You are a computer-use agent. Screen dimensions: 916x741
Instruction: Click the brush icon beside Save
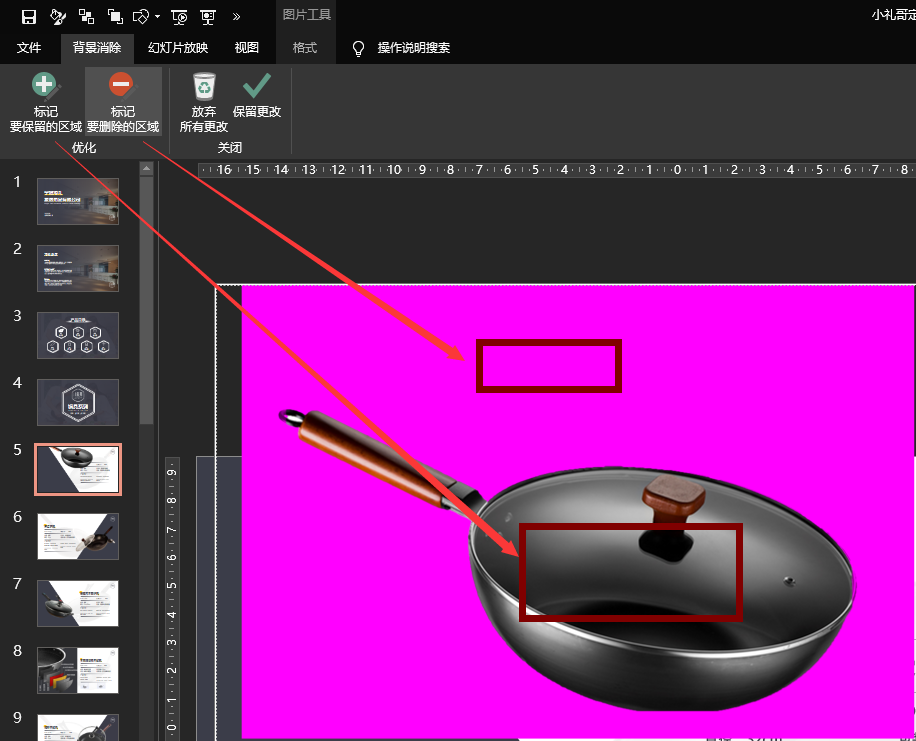pos(58,16)
